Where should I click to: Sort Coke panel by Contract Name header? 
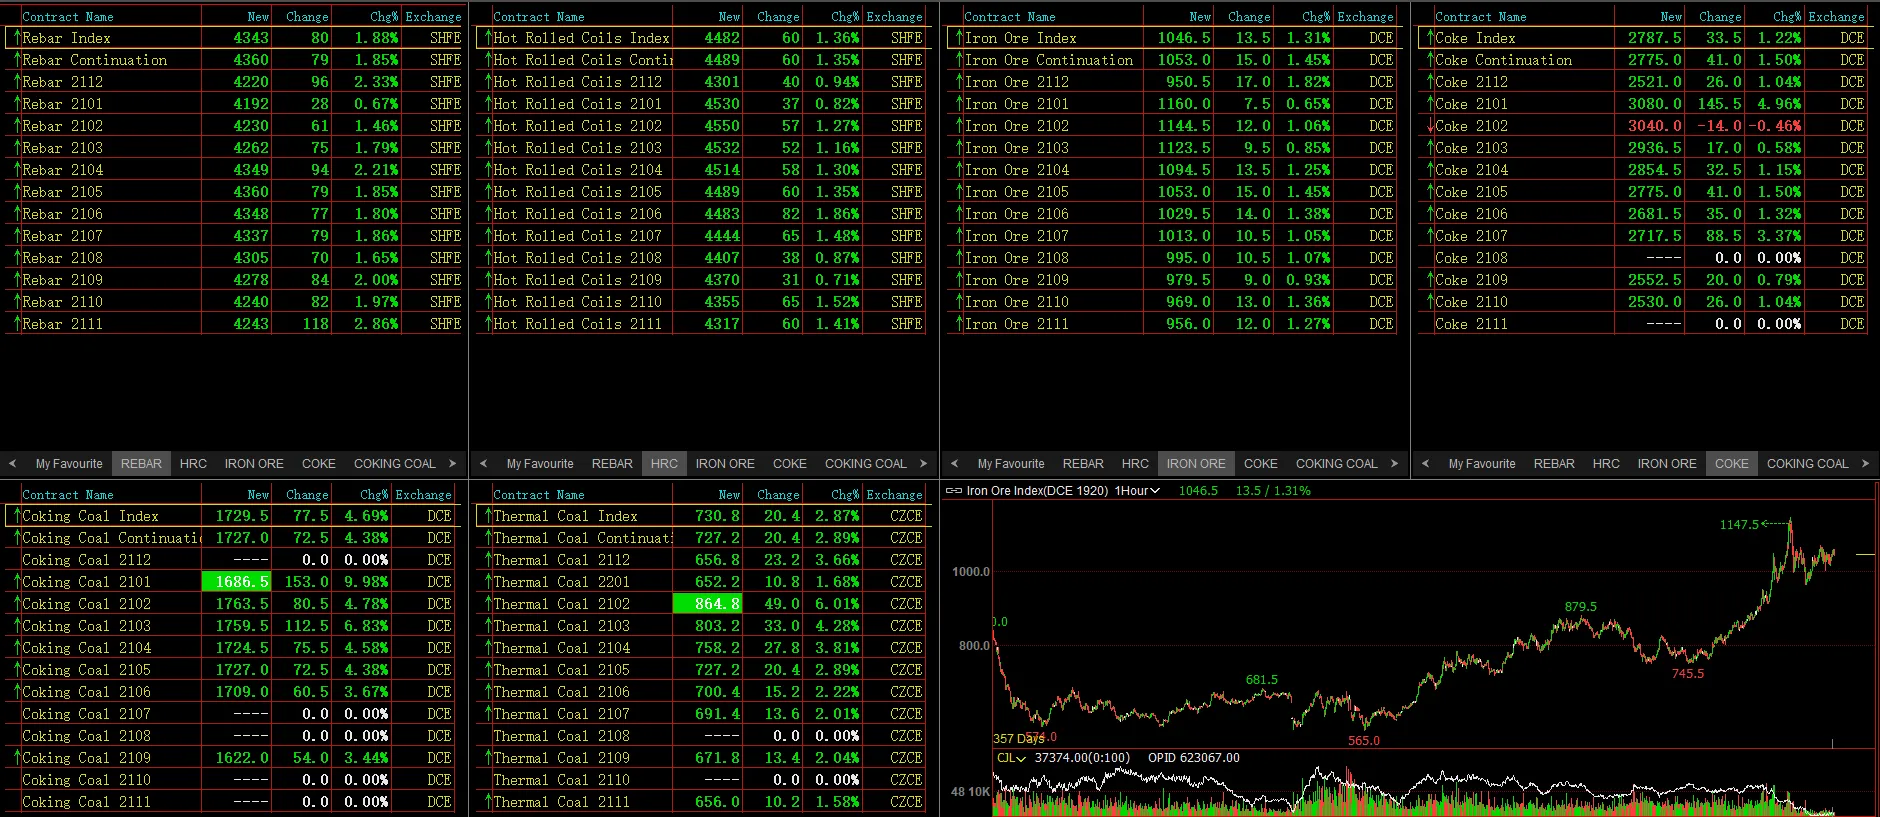point(1480,17)
